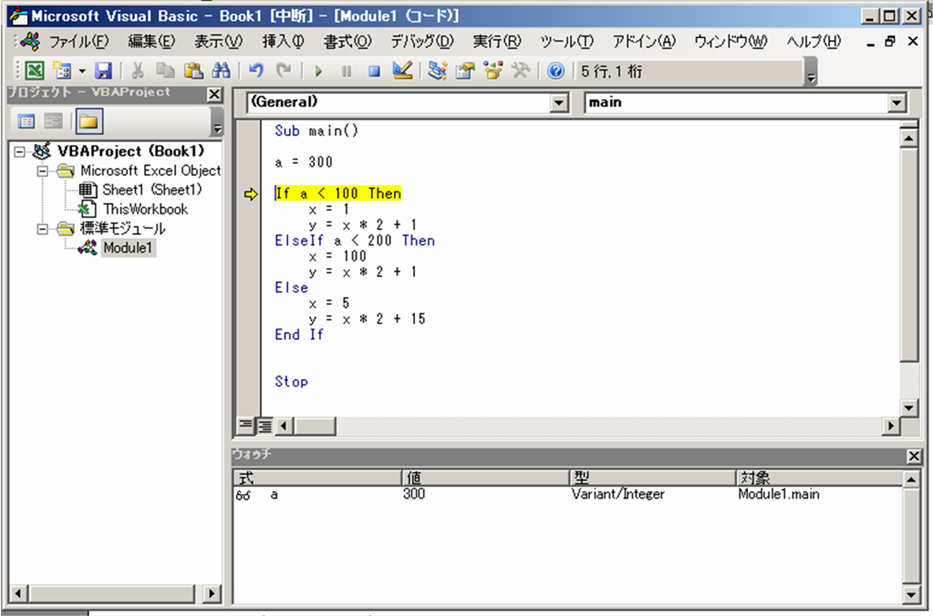Click View Object icon in project panel
This screenshot has height=616, width=933.
pos(54,121)
